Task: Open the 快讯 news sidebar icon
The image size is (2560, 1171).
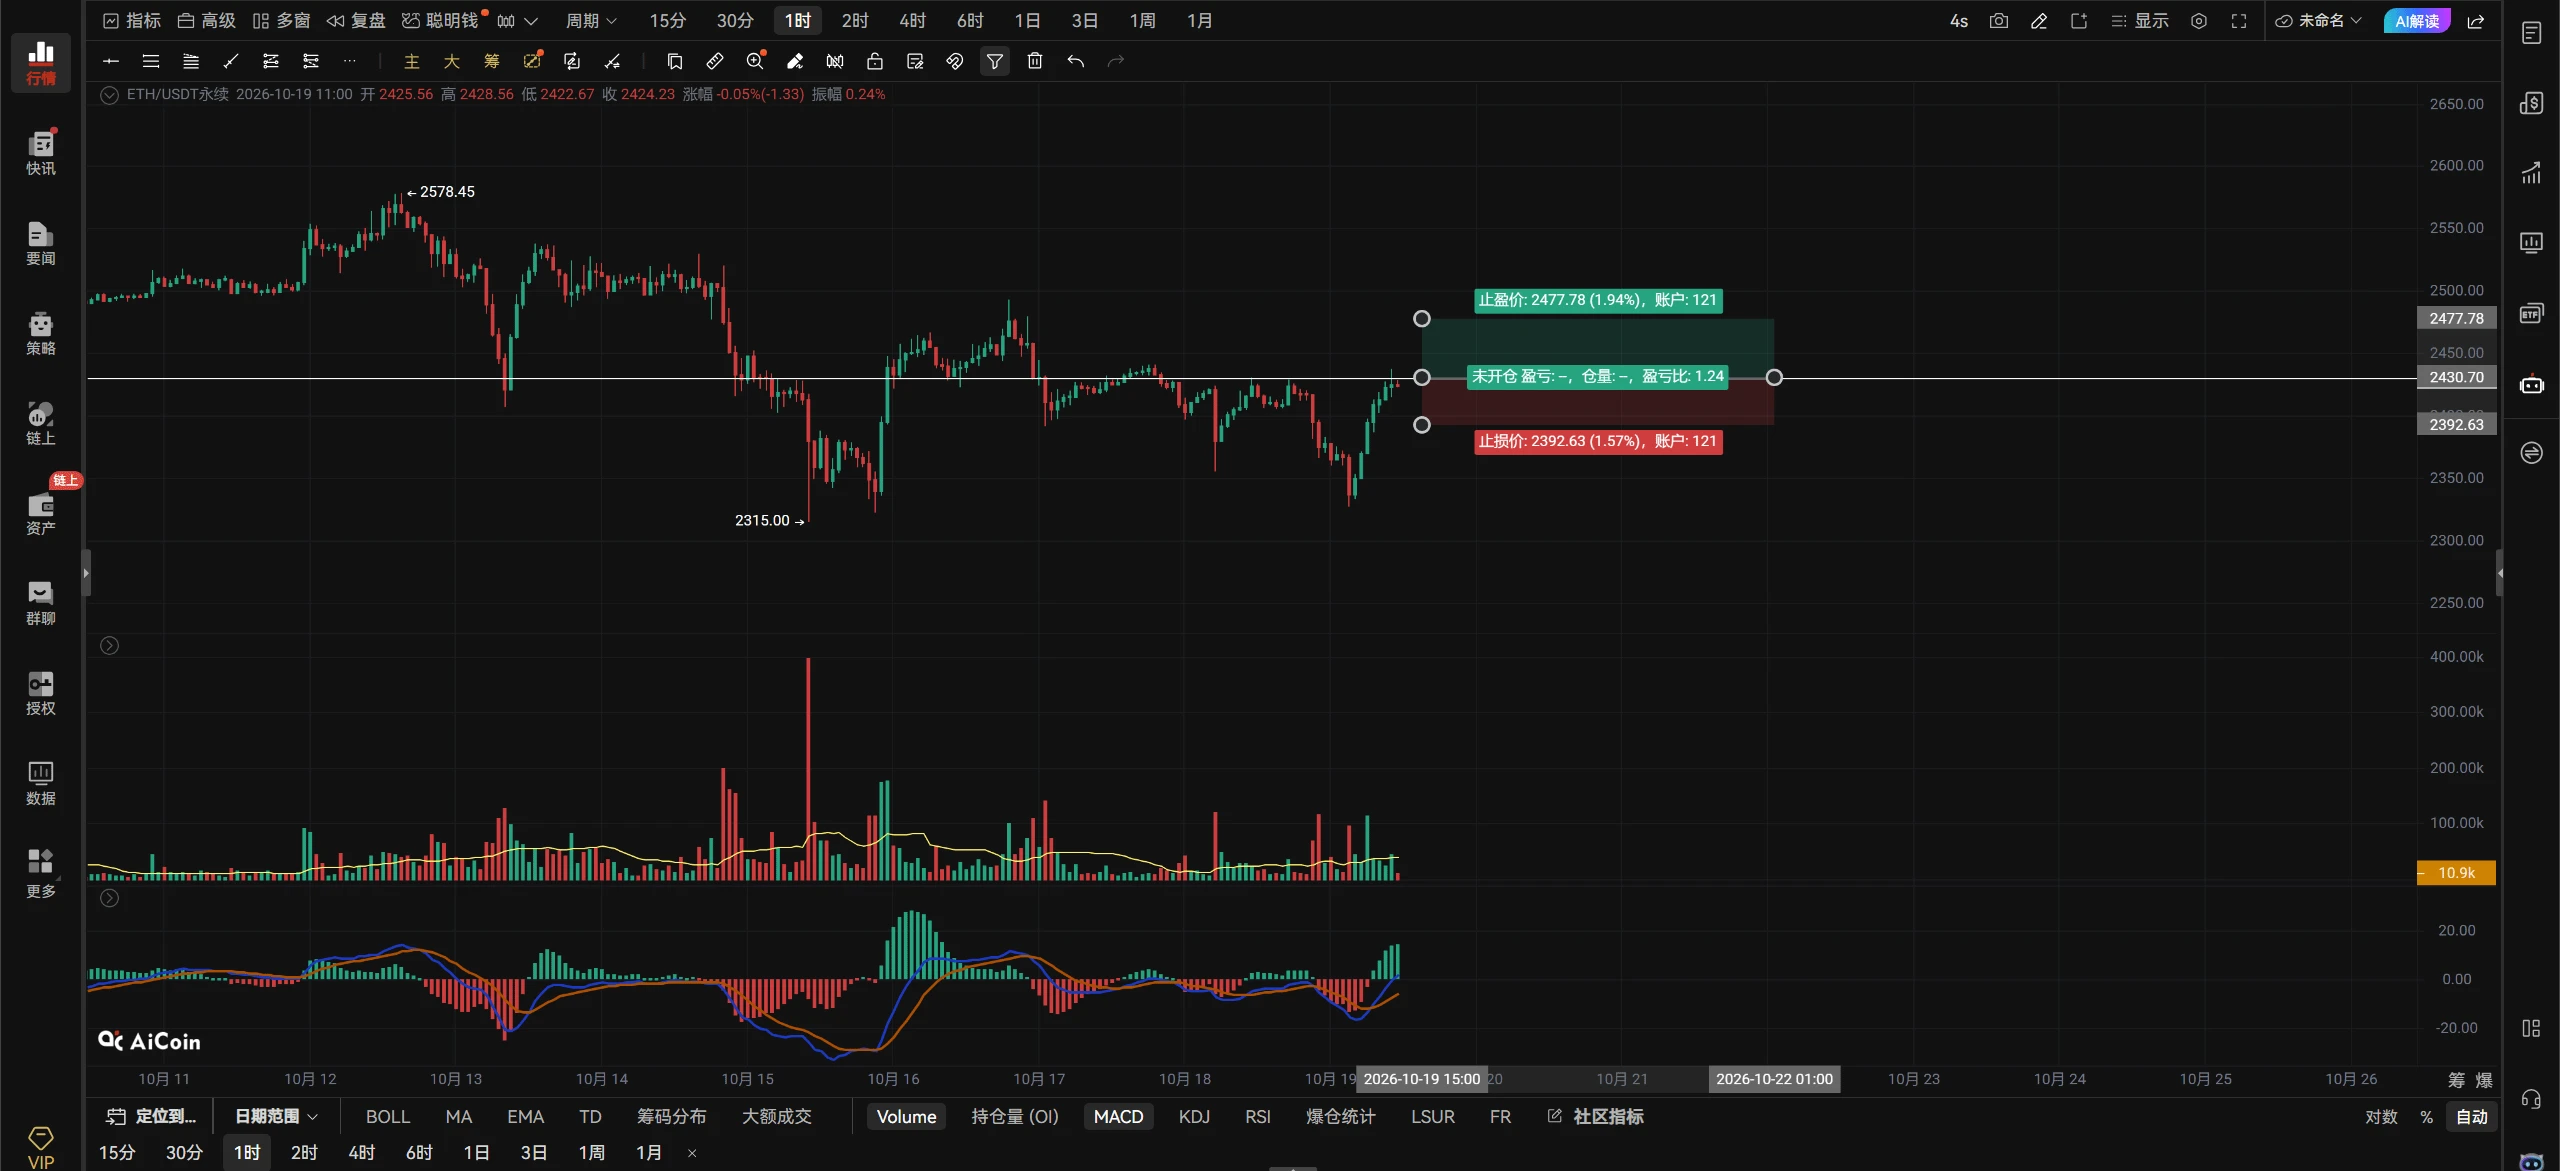Action: click(40, 152)
